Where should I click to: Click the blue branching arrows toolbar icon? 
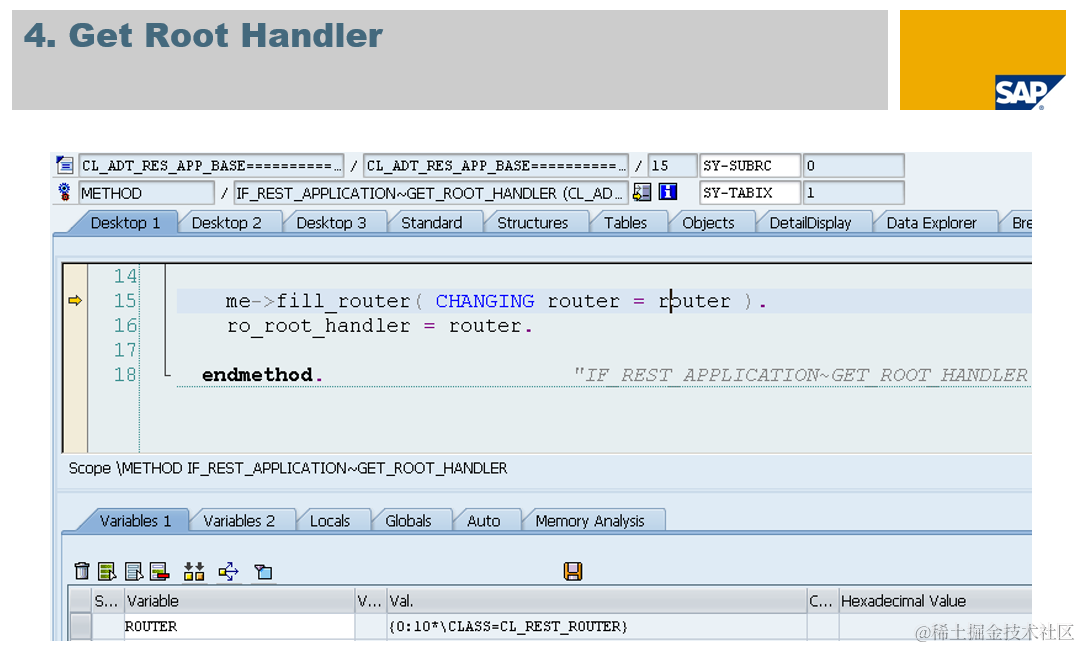coord(228,571)
